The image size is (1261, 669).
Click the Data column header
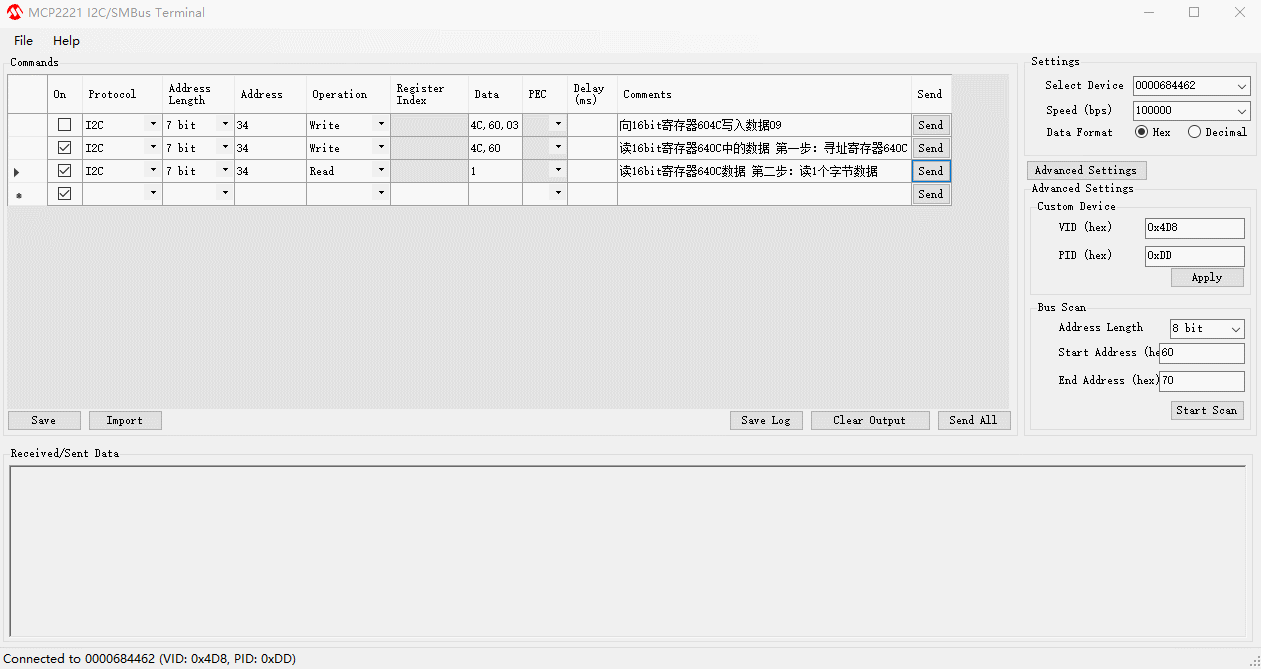click(495, 94)
